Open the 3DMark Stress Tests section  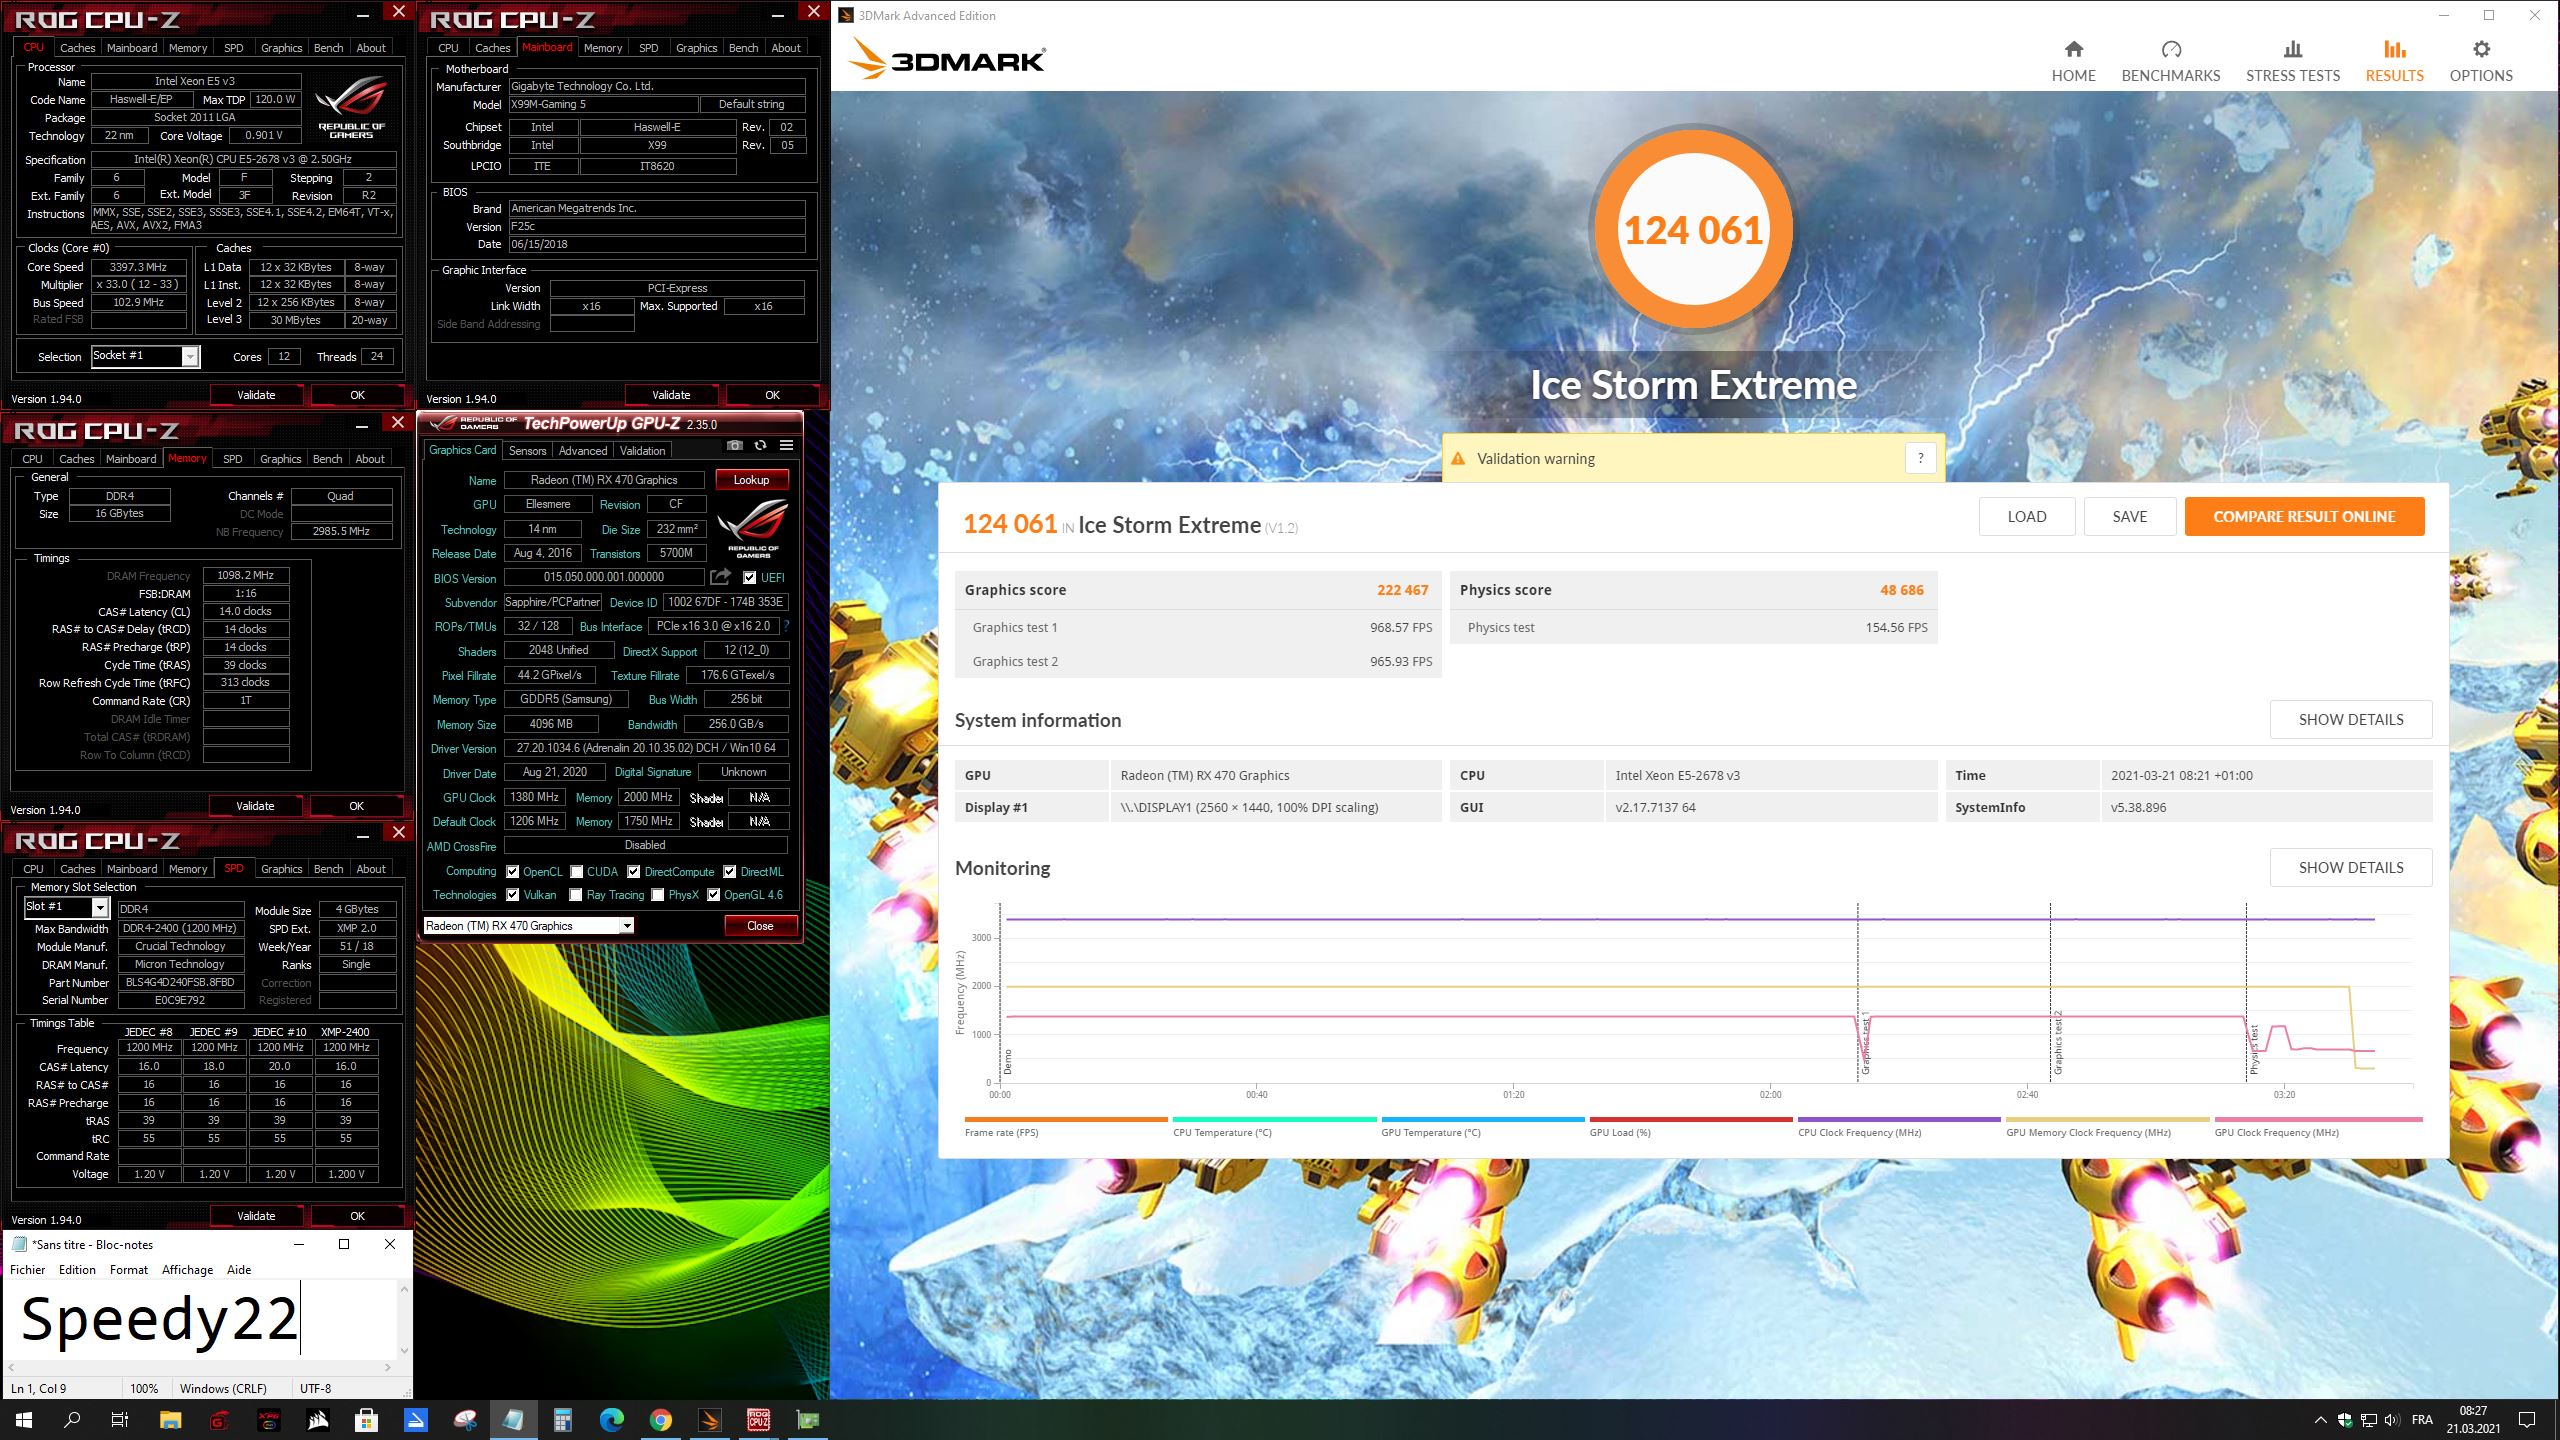click(2292, 62)
